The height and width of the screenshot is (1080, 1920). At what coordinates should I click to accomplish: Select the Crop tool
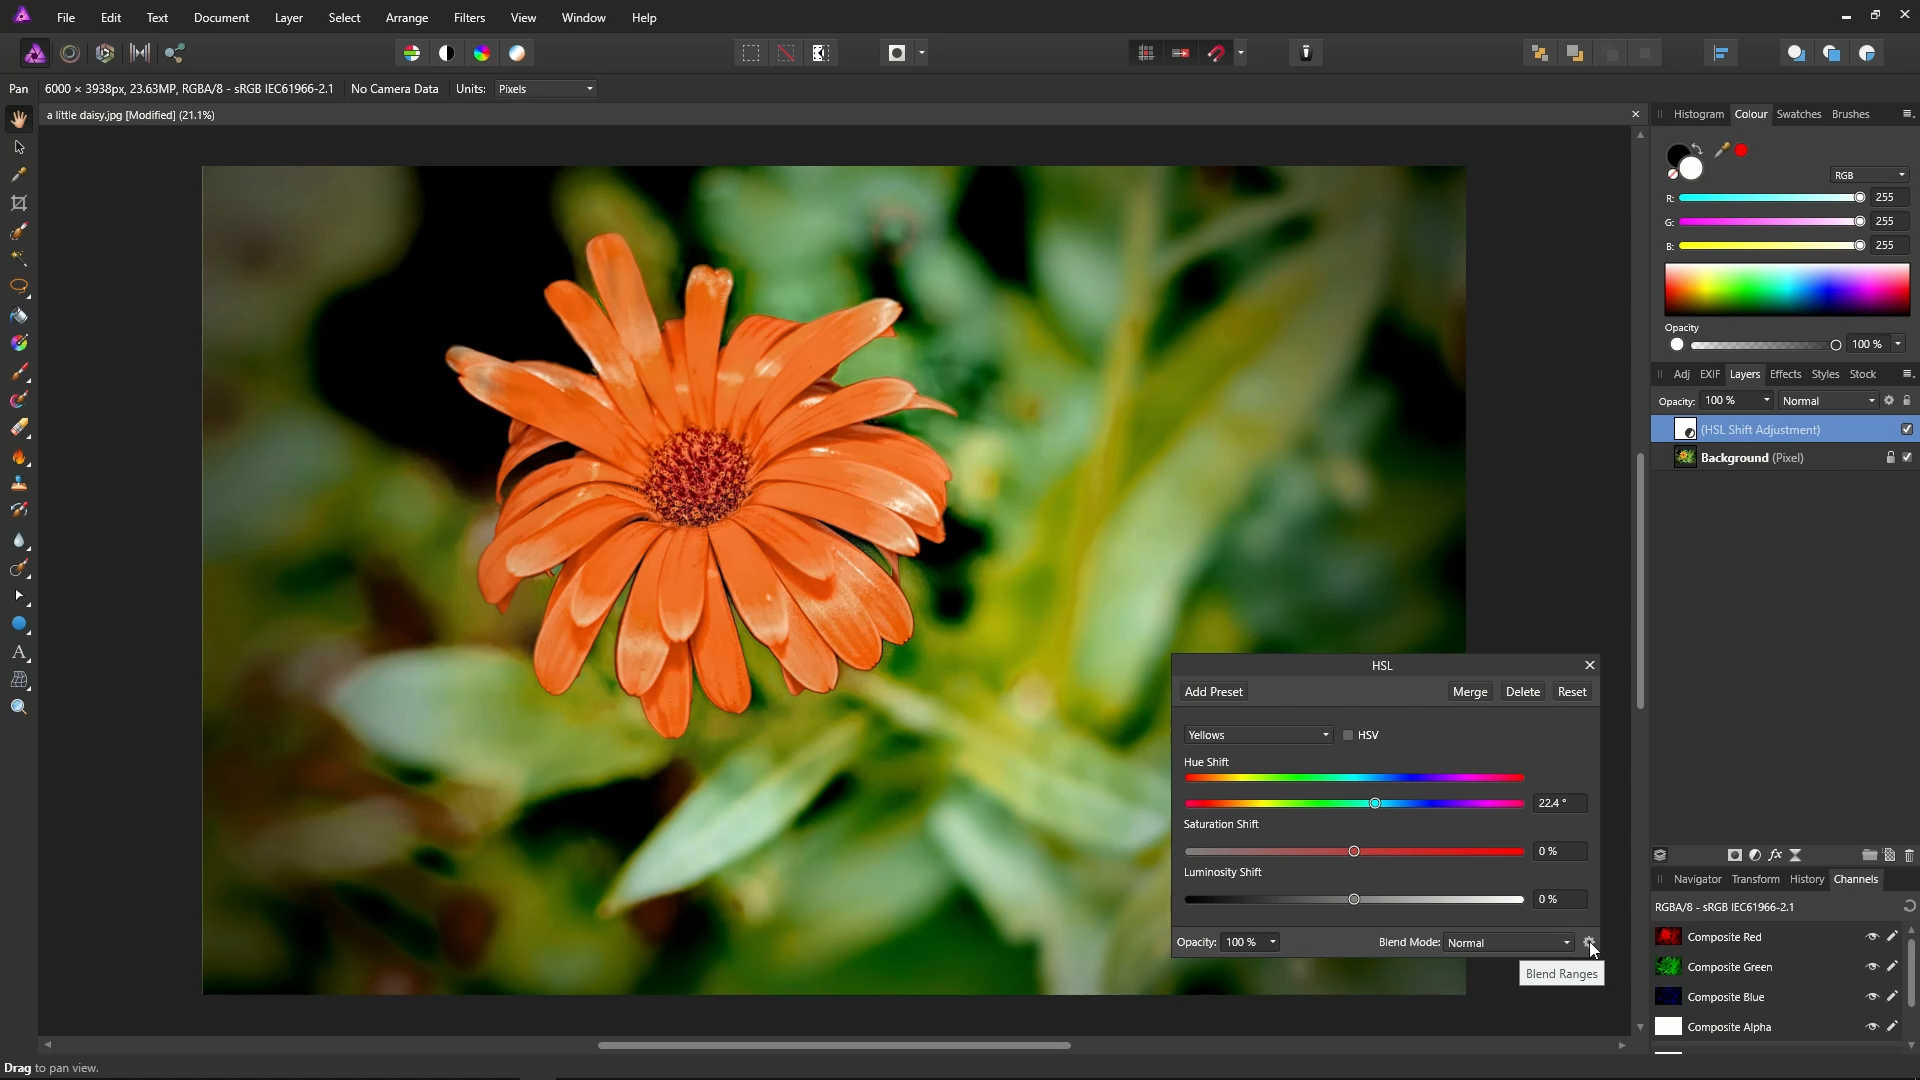point(19,203)
